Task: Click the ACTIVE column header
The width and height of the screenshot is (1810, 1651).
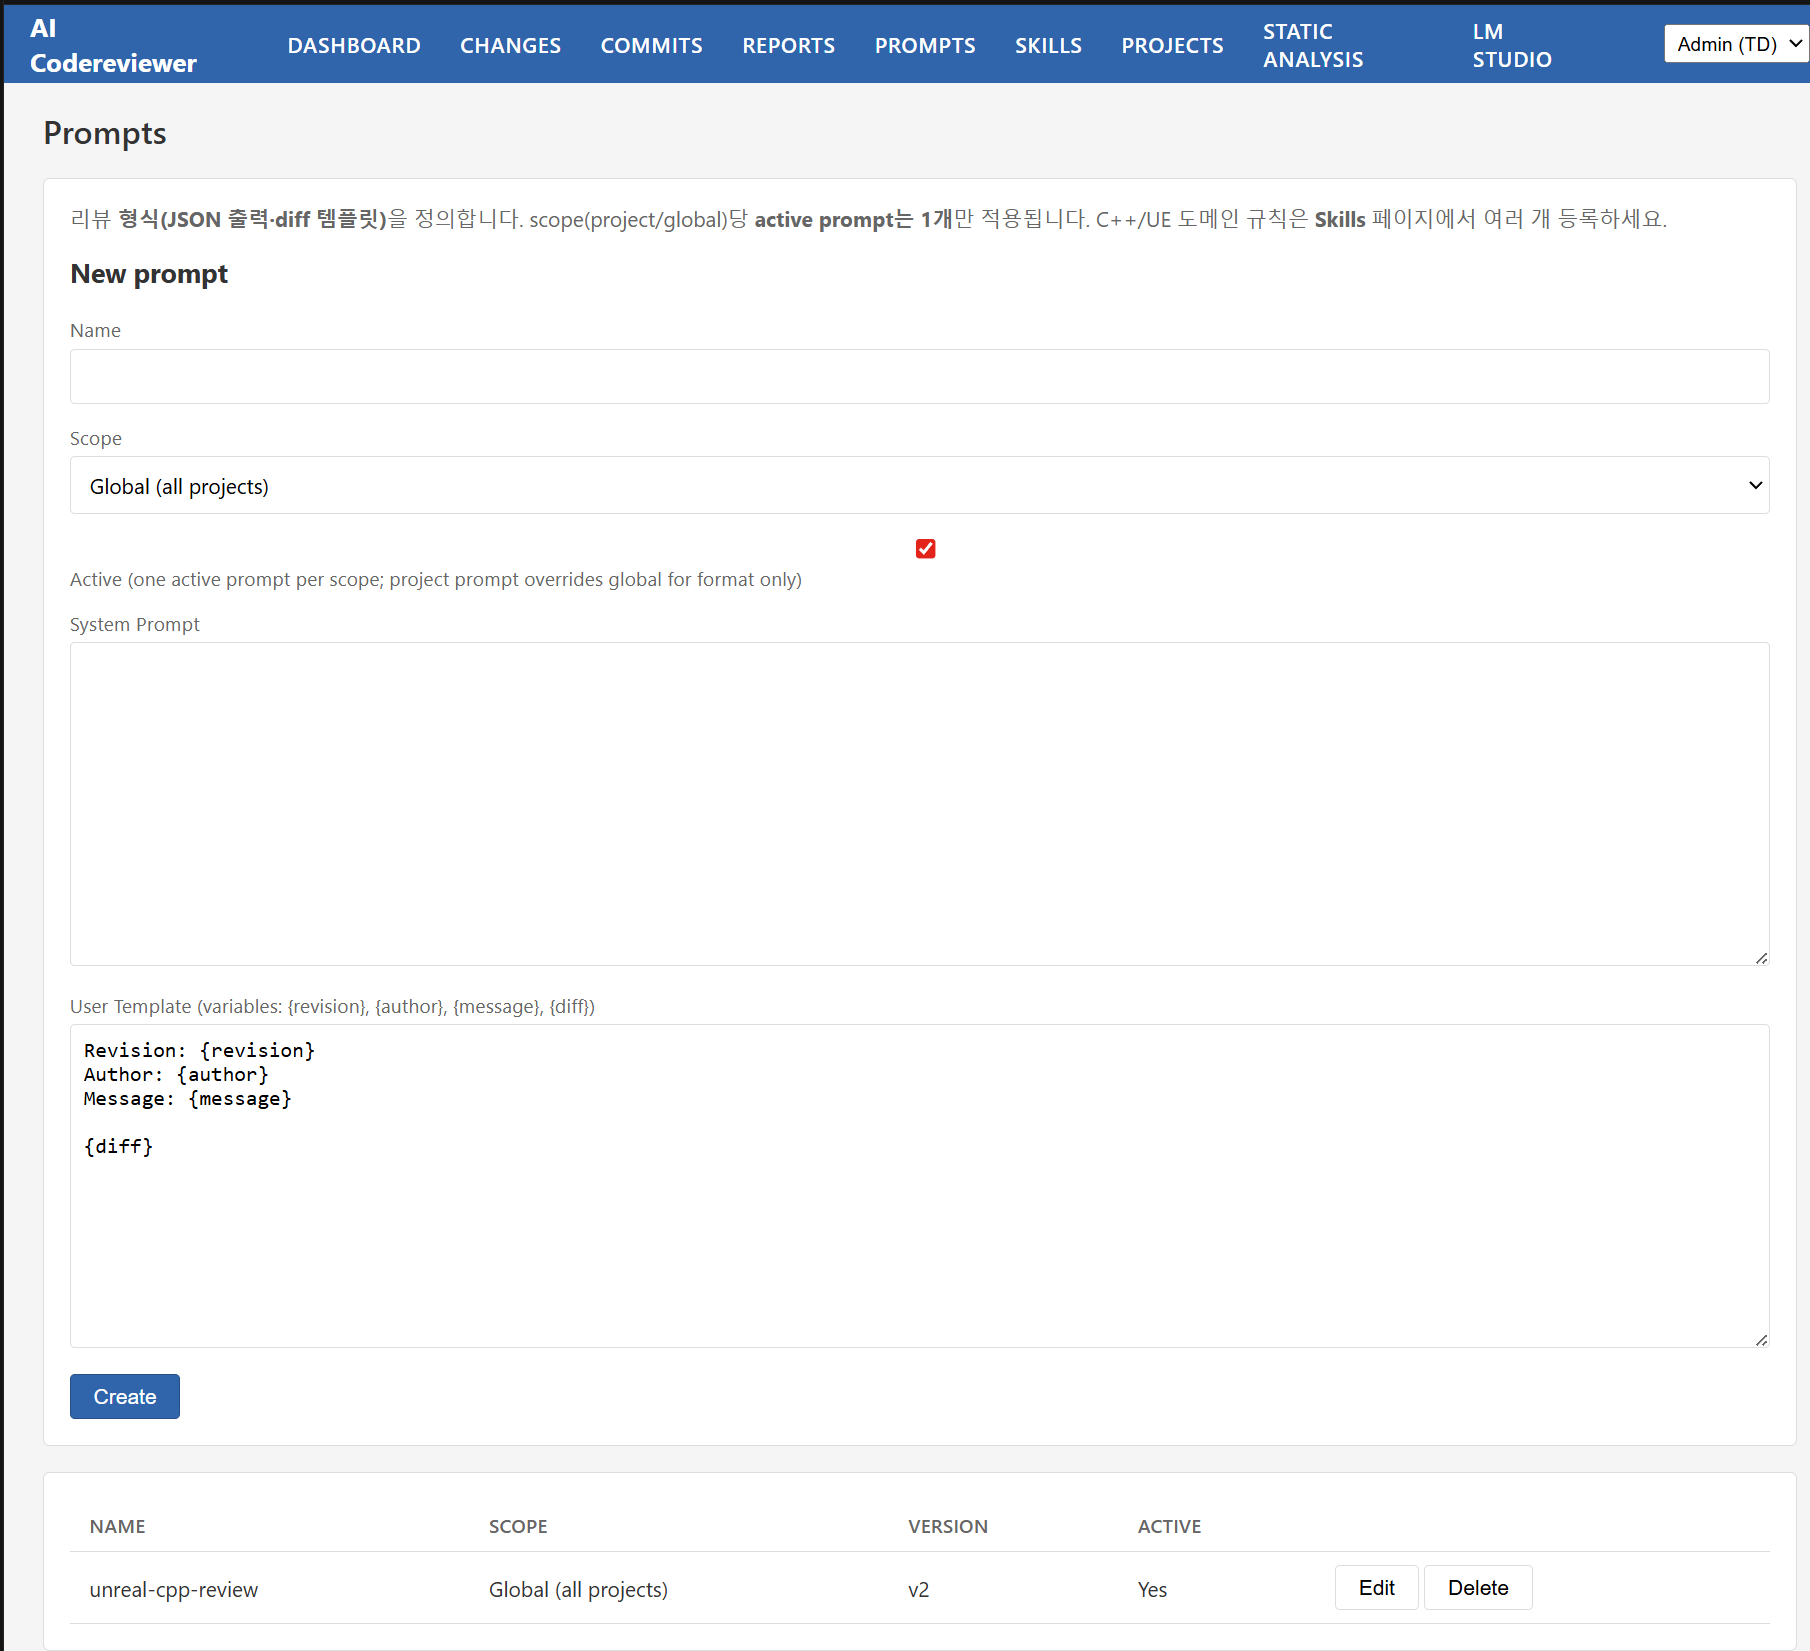Action: [1170, 1526]
